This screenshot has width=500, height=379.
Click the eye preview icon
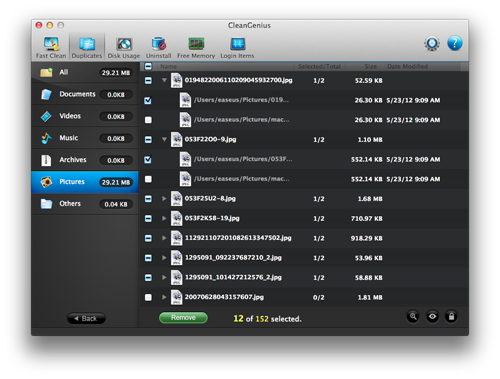point(432,316)
